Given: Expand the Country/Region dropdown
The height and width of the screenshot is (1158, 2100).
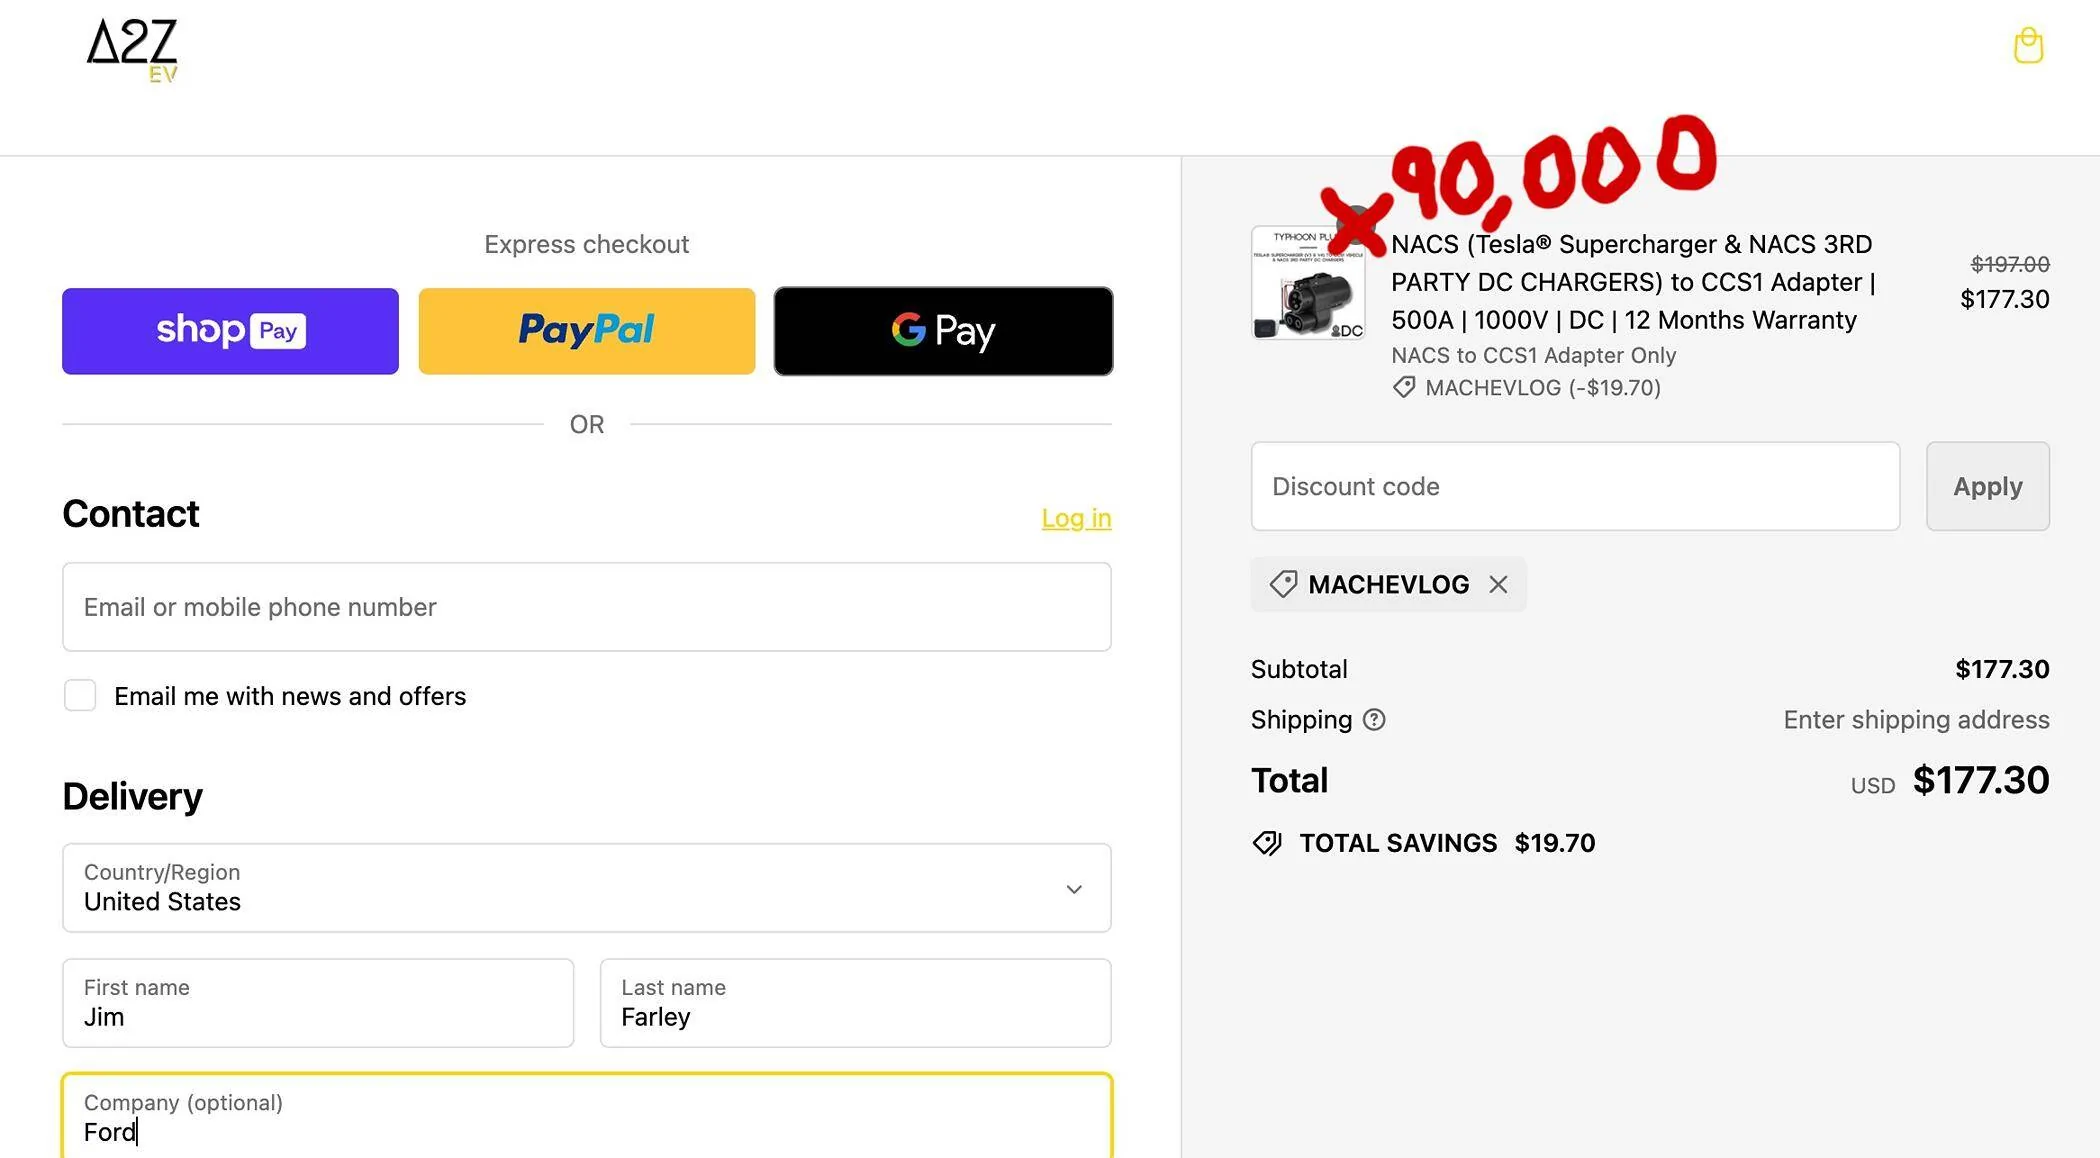Looking at the screenshot, I should pyautogui.click(x=587, y=888).
